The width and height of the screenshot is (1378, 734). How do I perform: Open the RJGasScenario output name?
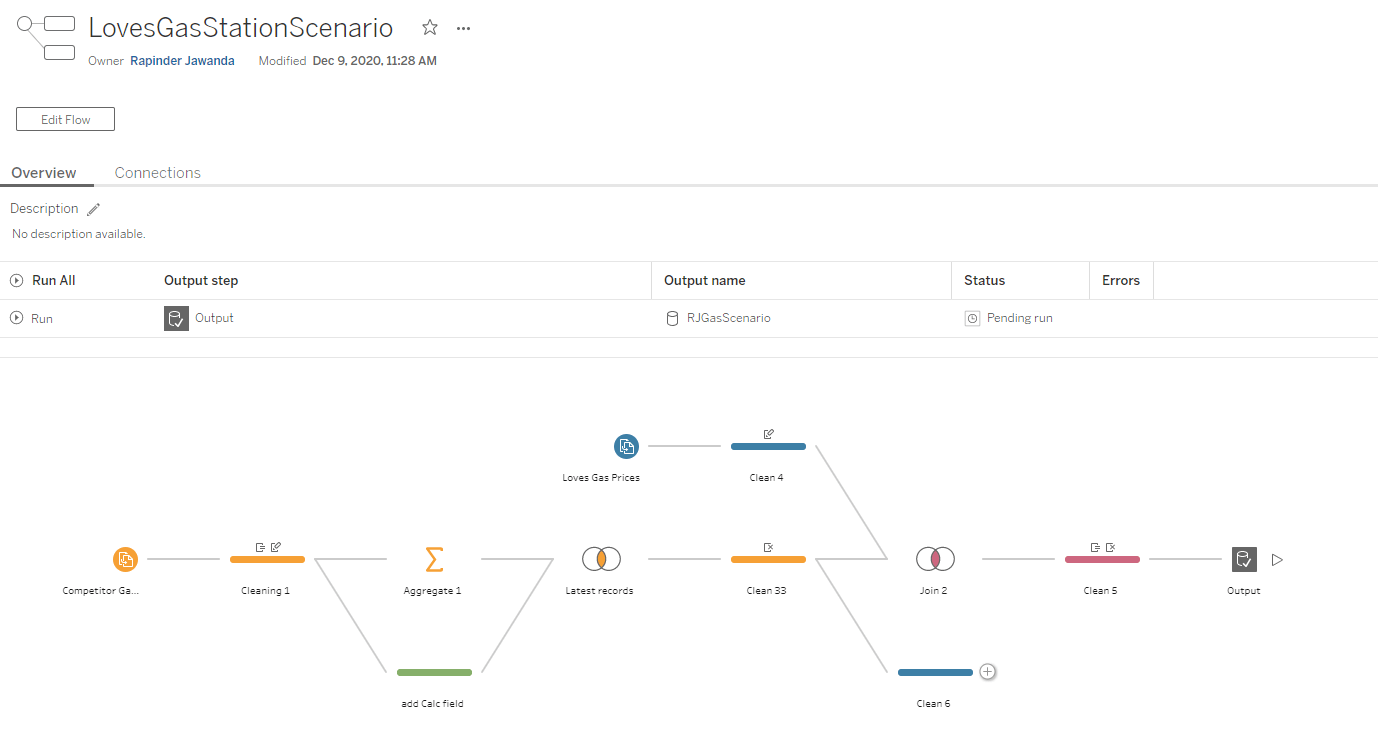(x=728, y=318)
